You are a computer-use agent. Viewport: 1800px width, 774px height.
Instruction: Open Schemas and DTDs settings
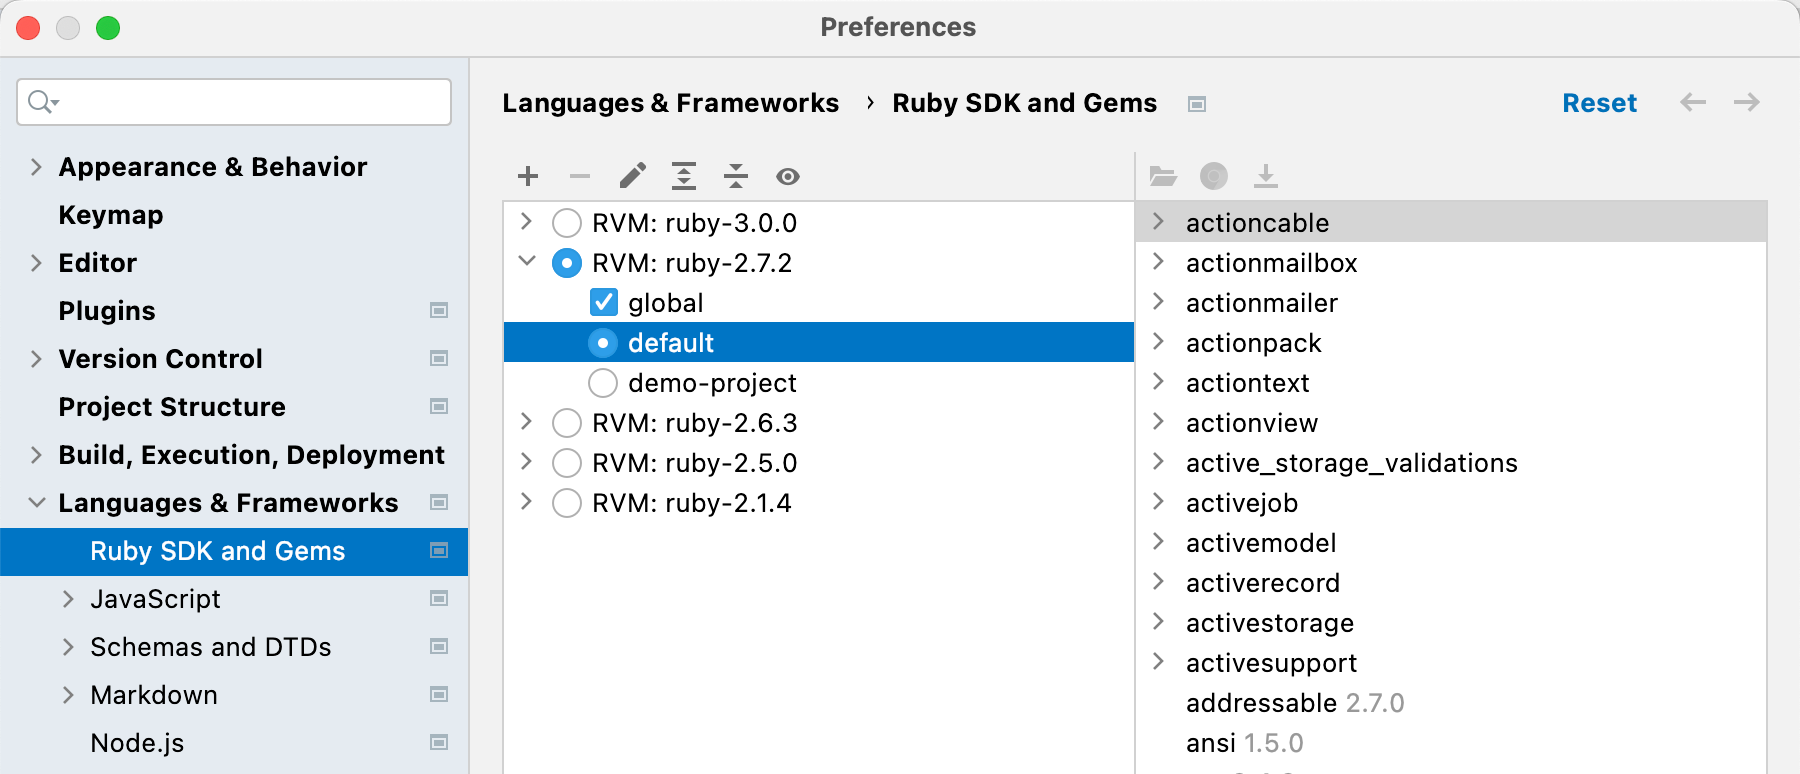pyautogui.click(x=211, y=647)
